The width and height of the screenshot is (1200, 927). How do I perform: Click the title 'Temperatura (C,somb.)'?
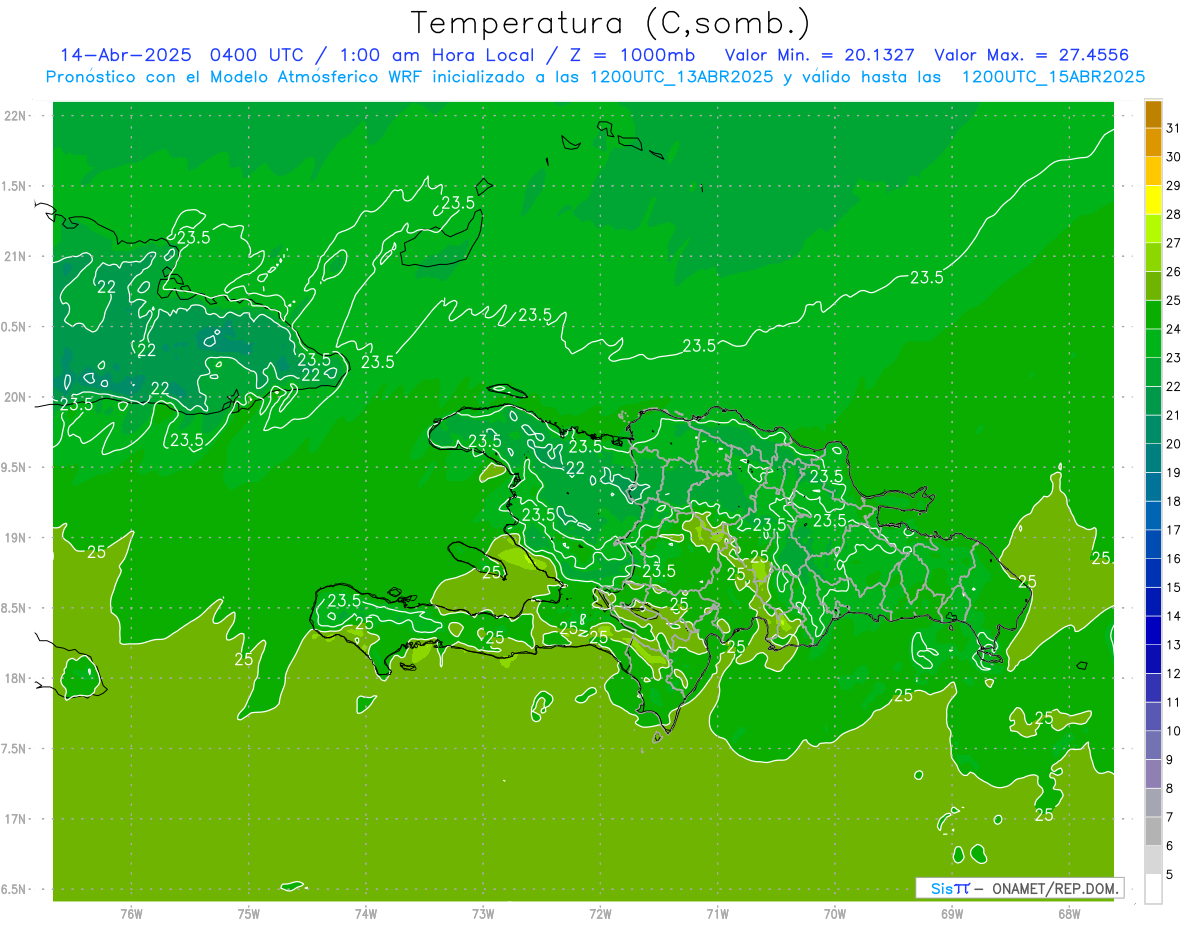611,23
